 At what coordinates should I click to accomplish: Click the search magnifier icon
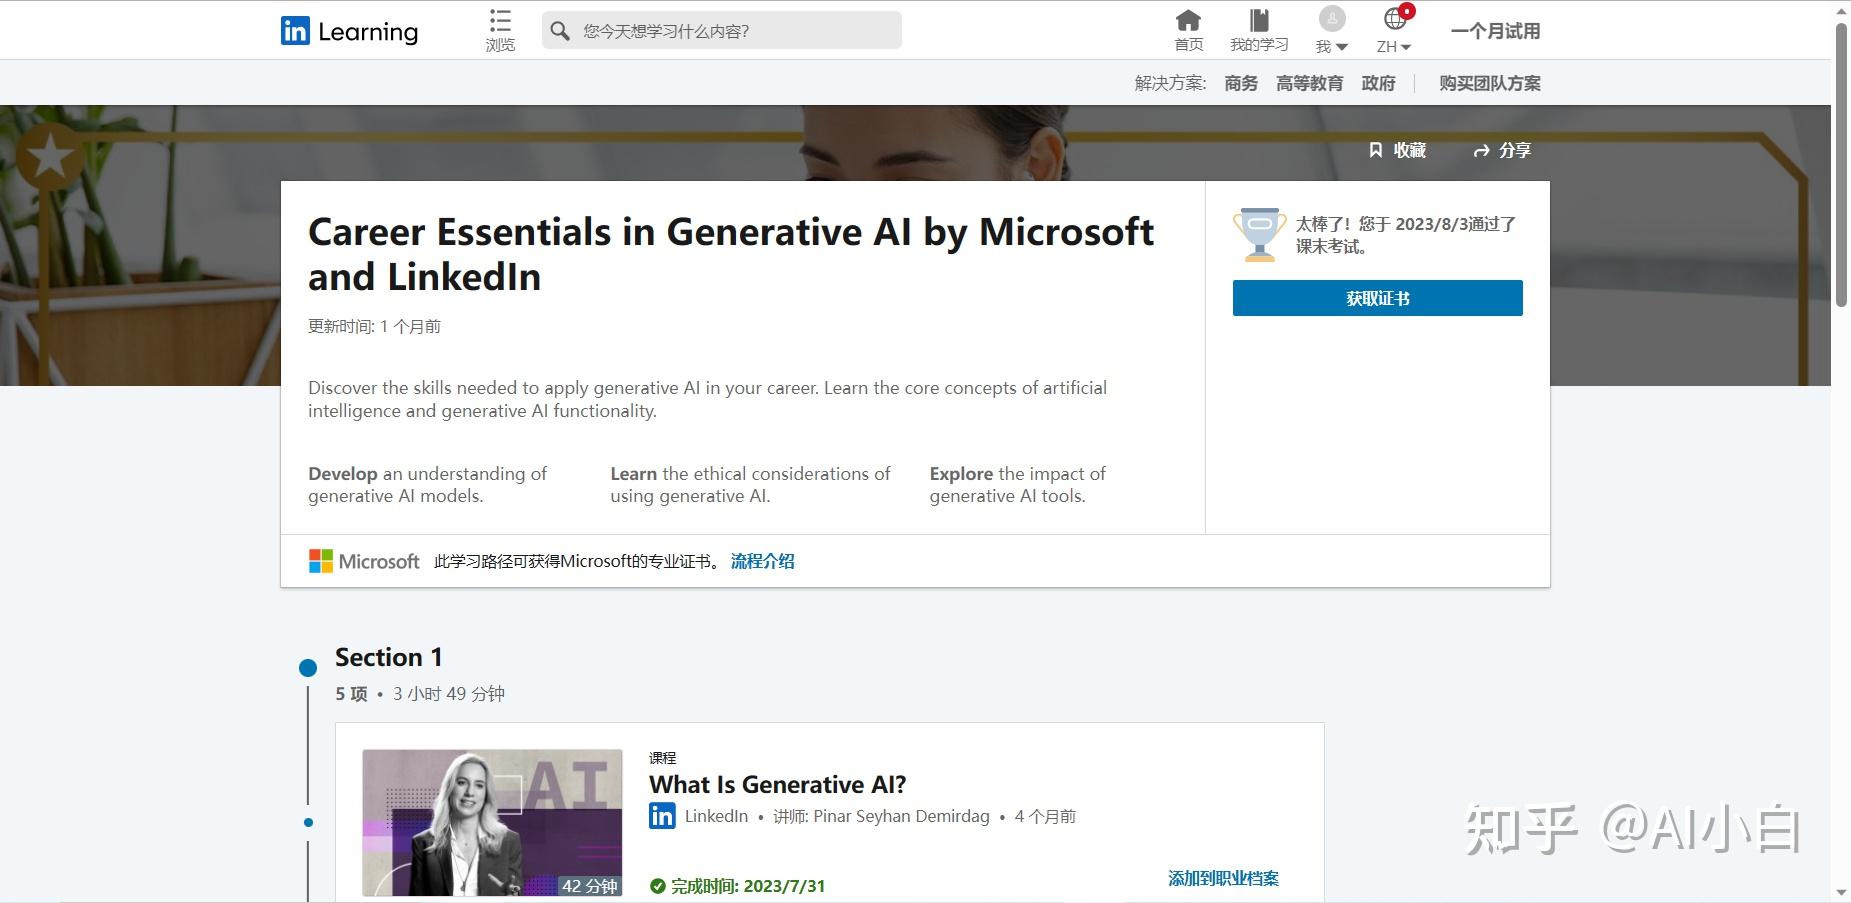coord(560,31)
